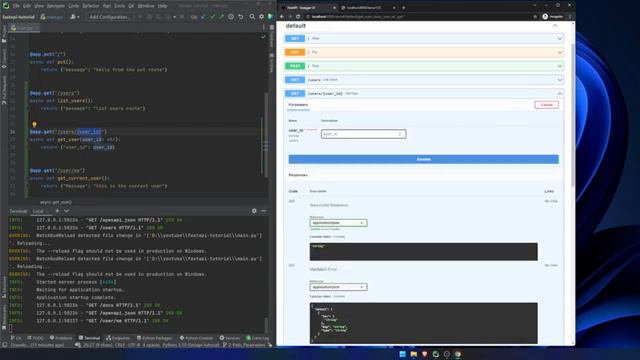Open the Refactor menu in PyCharm
Viewport: 640px width, 360px height.
91,6
